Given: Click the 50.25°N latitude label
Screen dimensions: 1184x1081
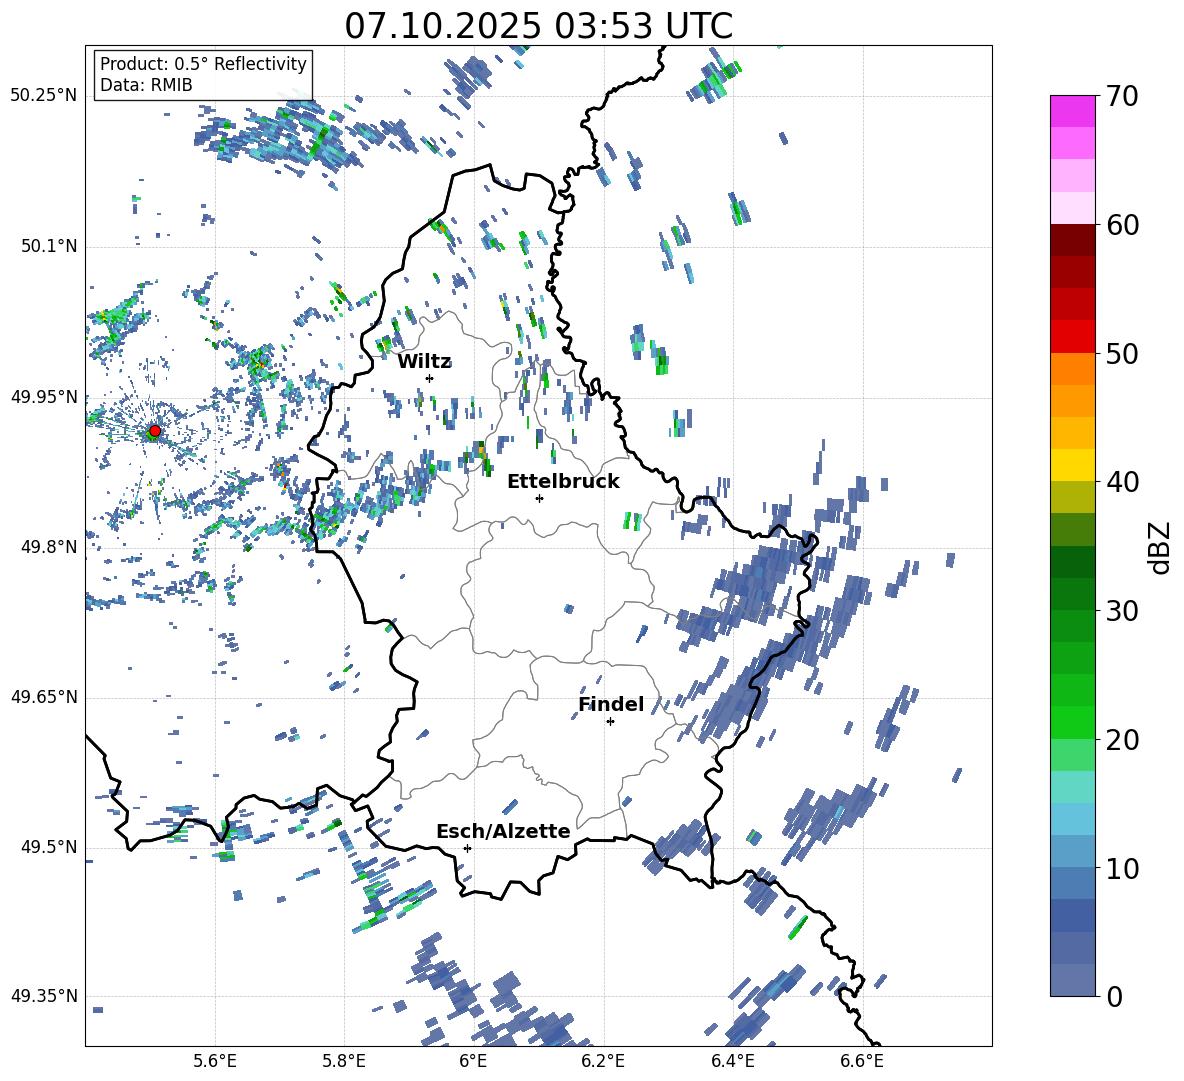Looking at the screenshot, I should (x=44, y=96).
